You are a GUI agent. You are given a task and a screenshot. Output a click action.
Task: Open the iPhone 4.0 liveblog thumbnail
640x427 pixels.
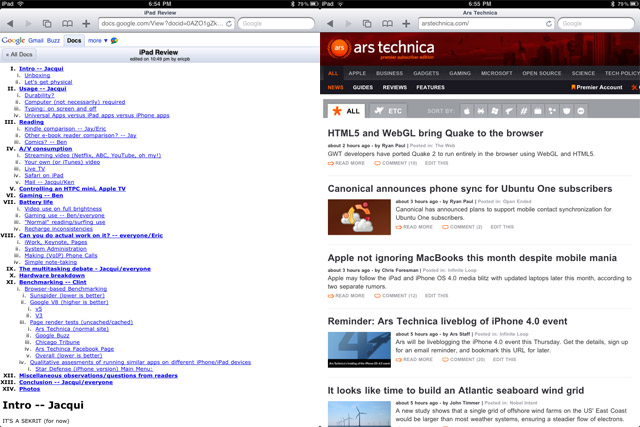coord(359,349)
